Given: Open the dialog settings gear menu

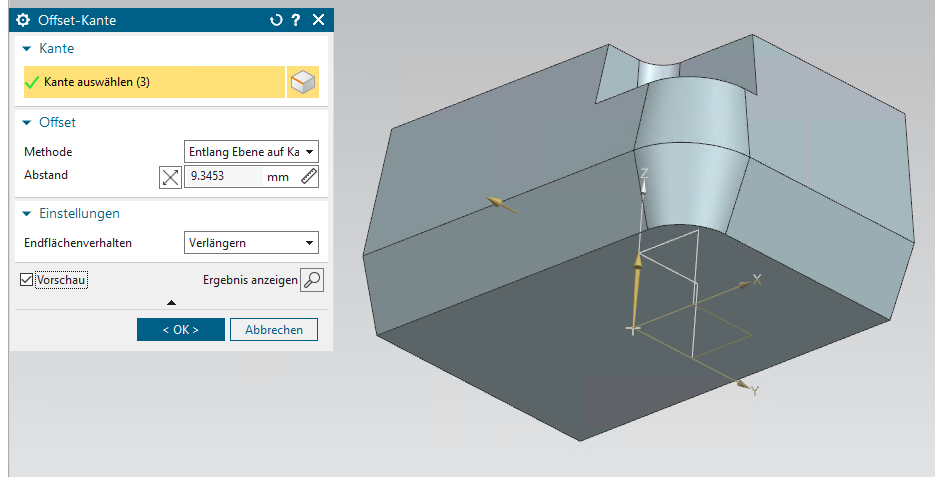Looking at the screenshot, I should [x=23, y=20].
